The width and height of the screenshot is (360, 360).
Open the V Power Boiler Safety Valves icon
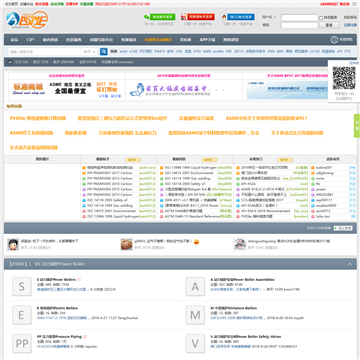click(x=195, y=344)
